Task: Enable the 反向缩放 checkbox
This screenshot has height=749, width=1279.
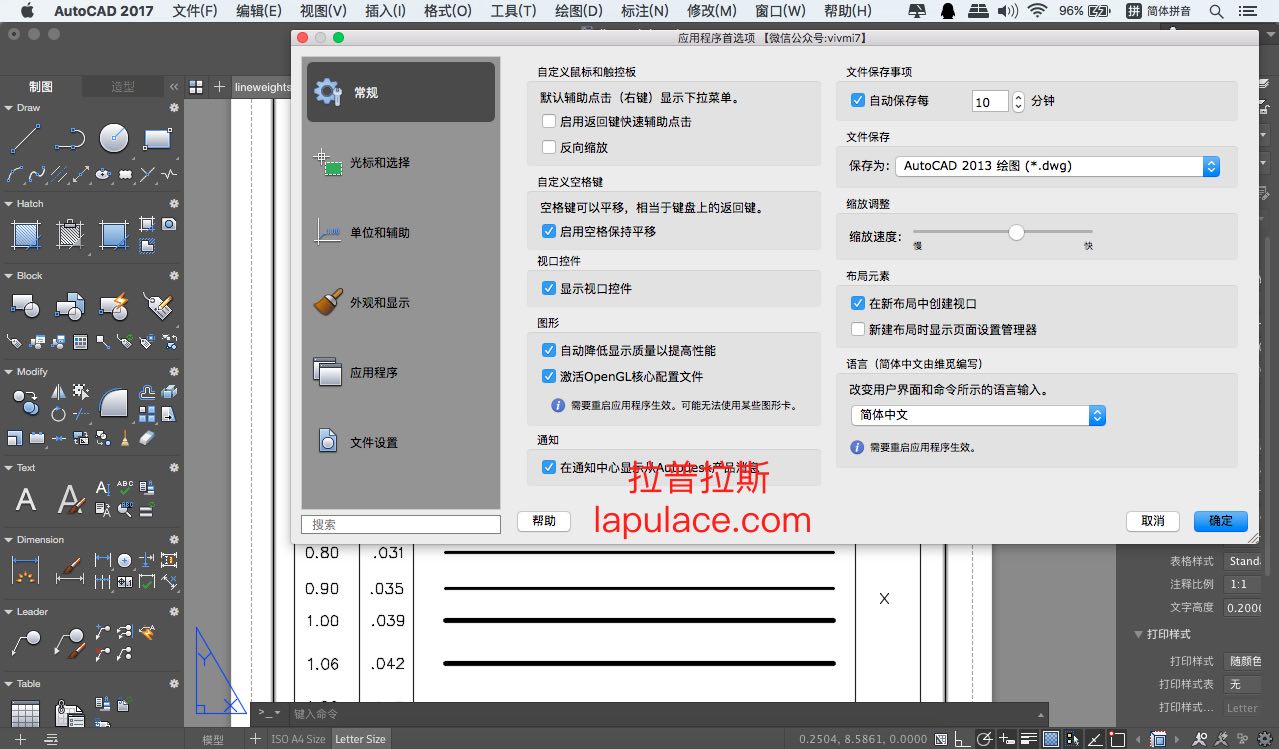Action: pyautogui.click(x=549, y=147)
